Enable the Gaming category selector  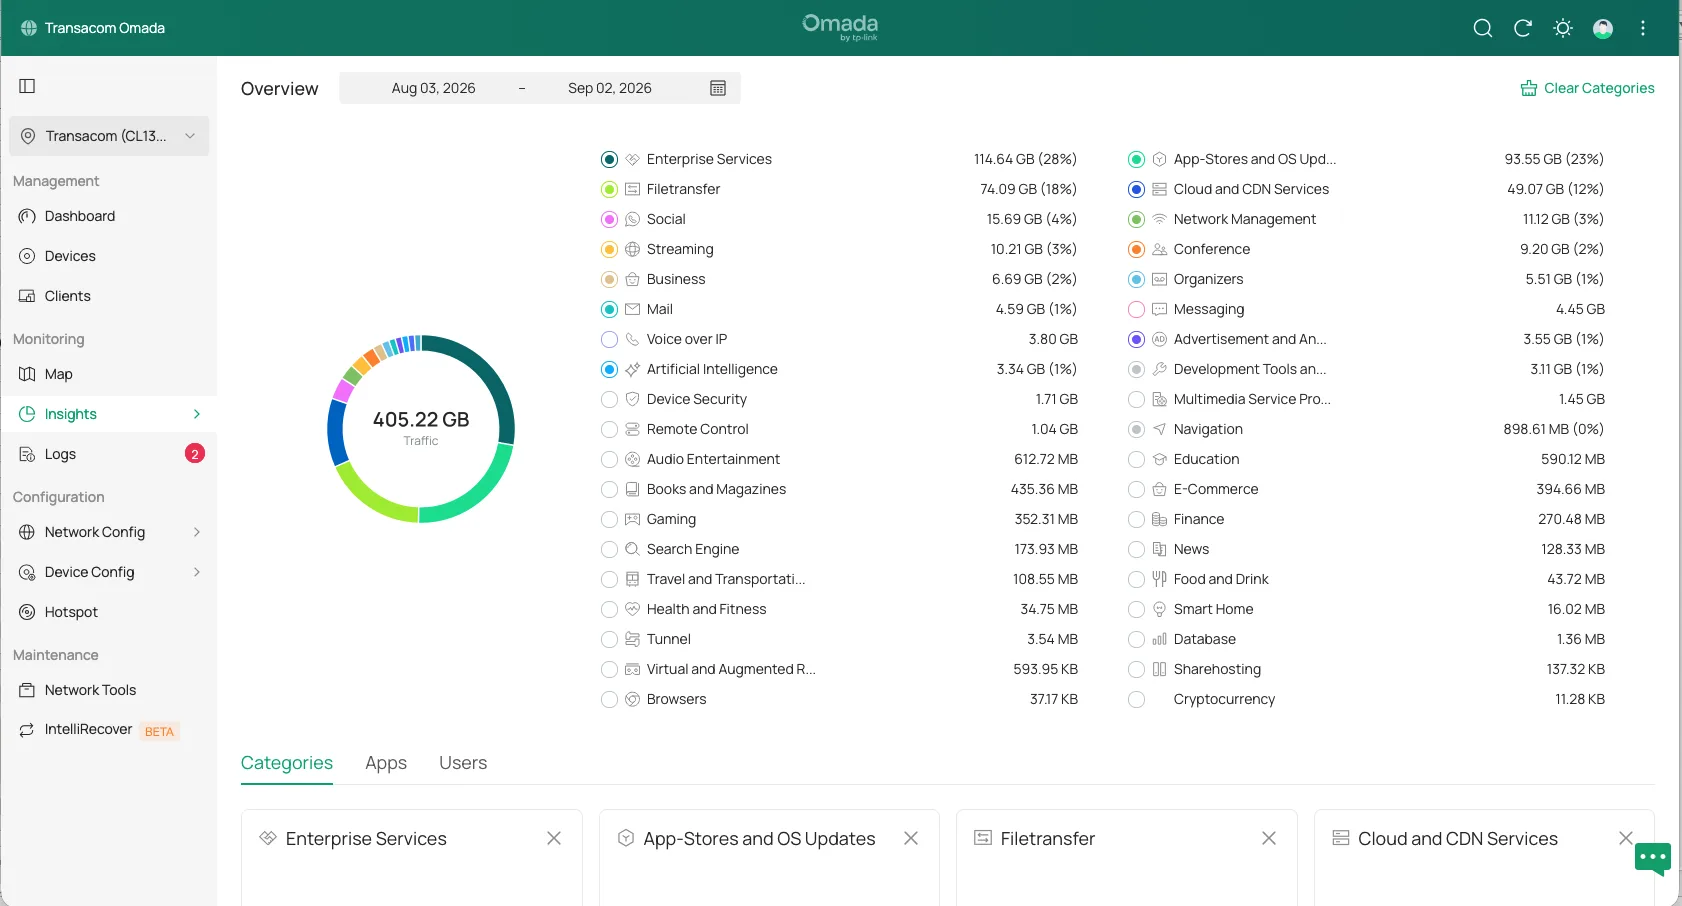[609, 519]
